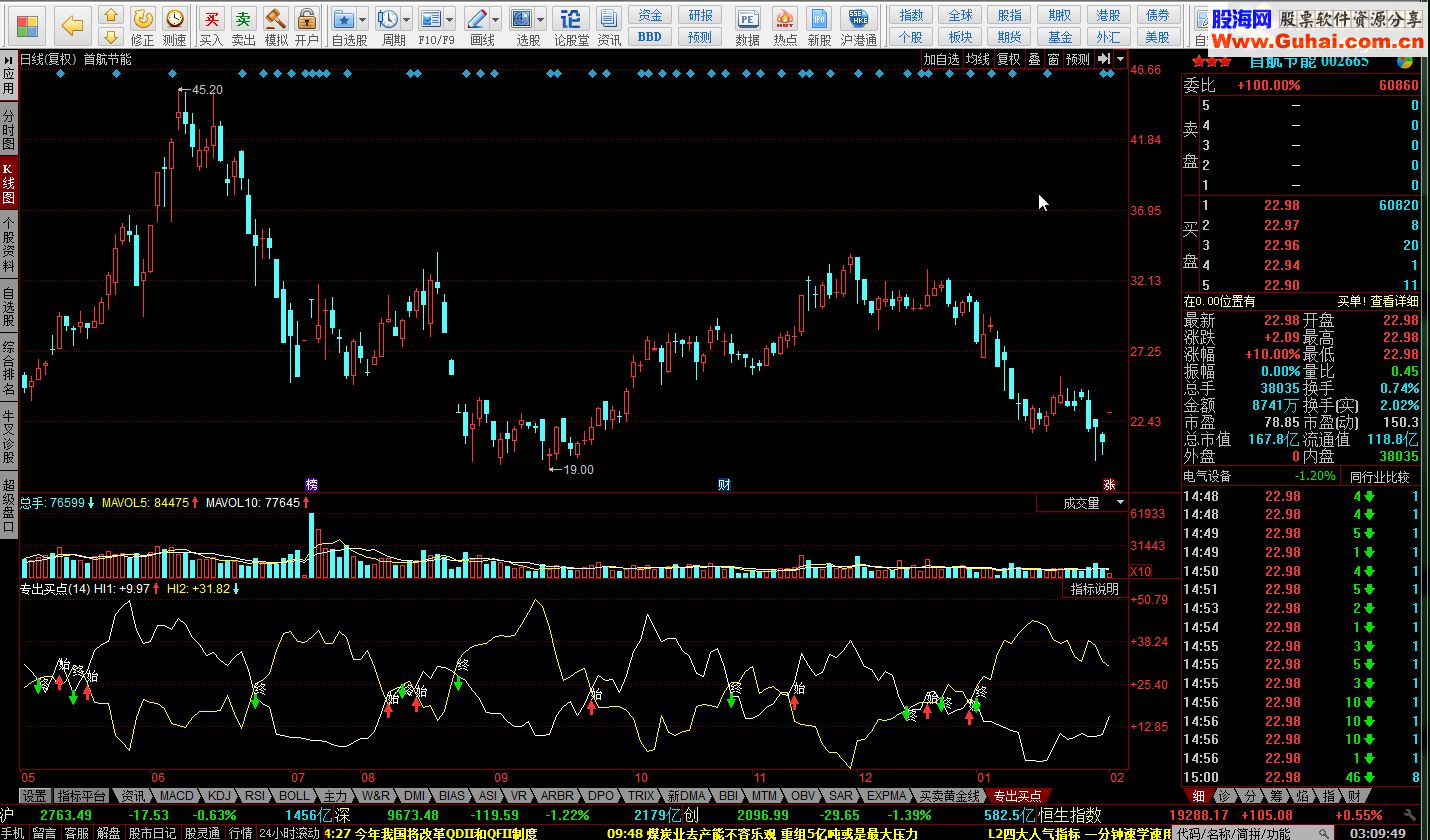
Task: Expand the F10/F9 dropdown arrow
Action: click(449, 20)
